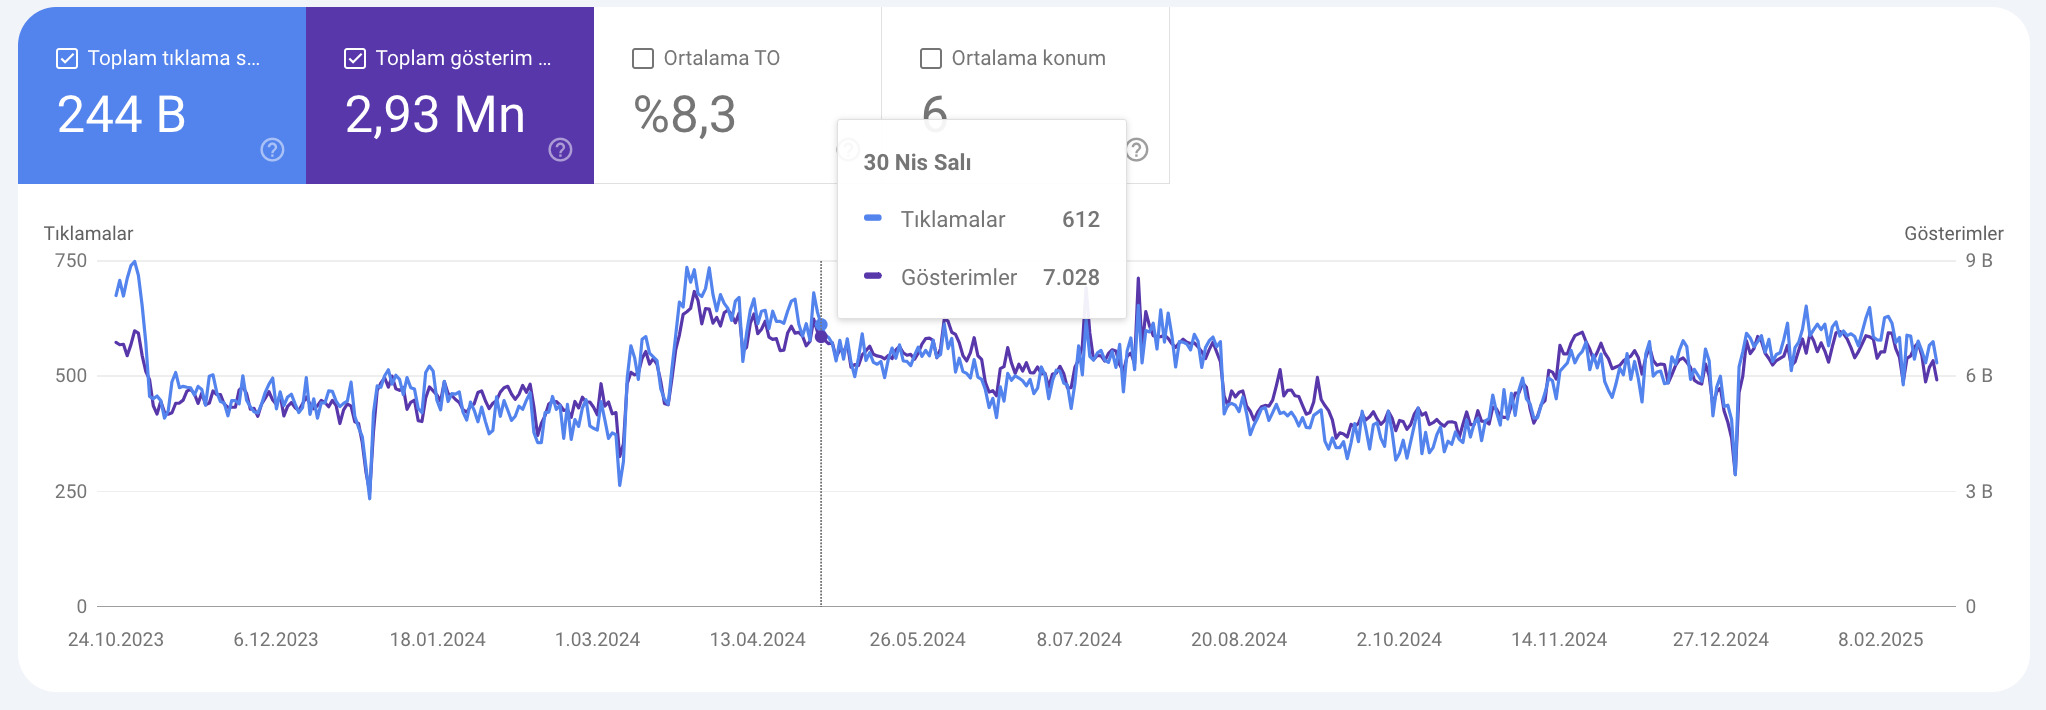2046x710 pixels.
Task: Click the 26.05.2024 date label
Action: click(x=917, y=640)
